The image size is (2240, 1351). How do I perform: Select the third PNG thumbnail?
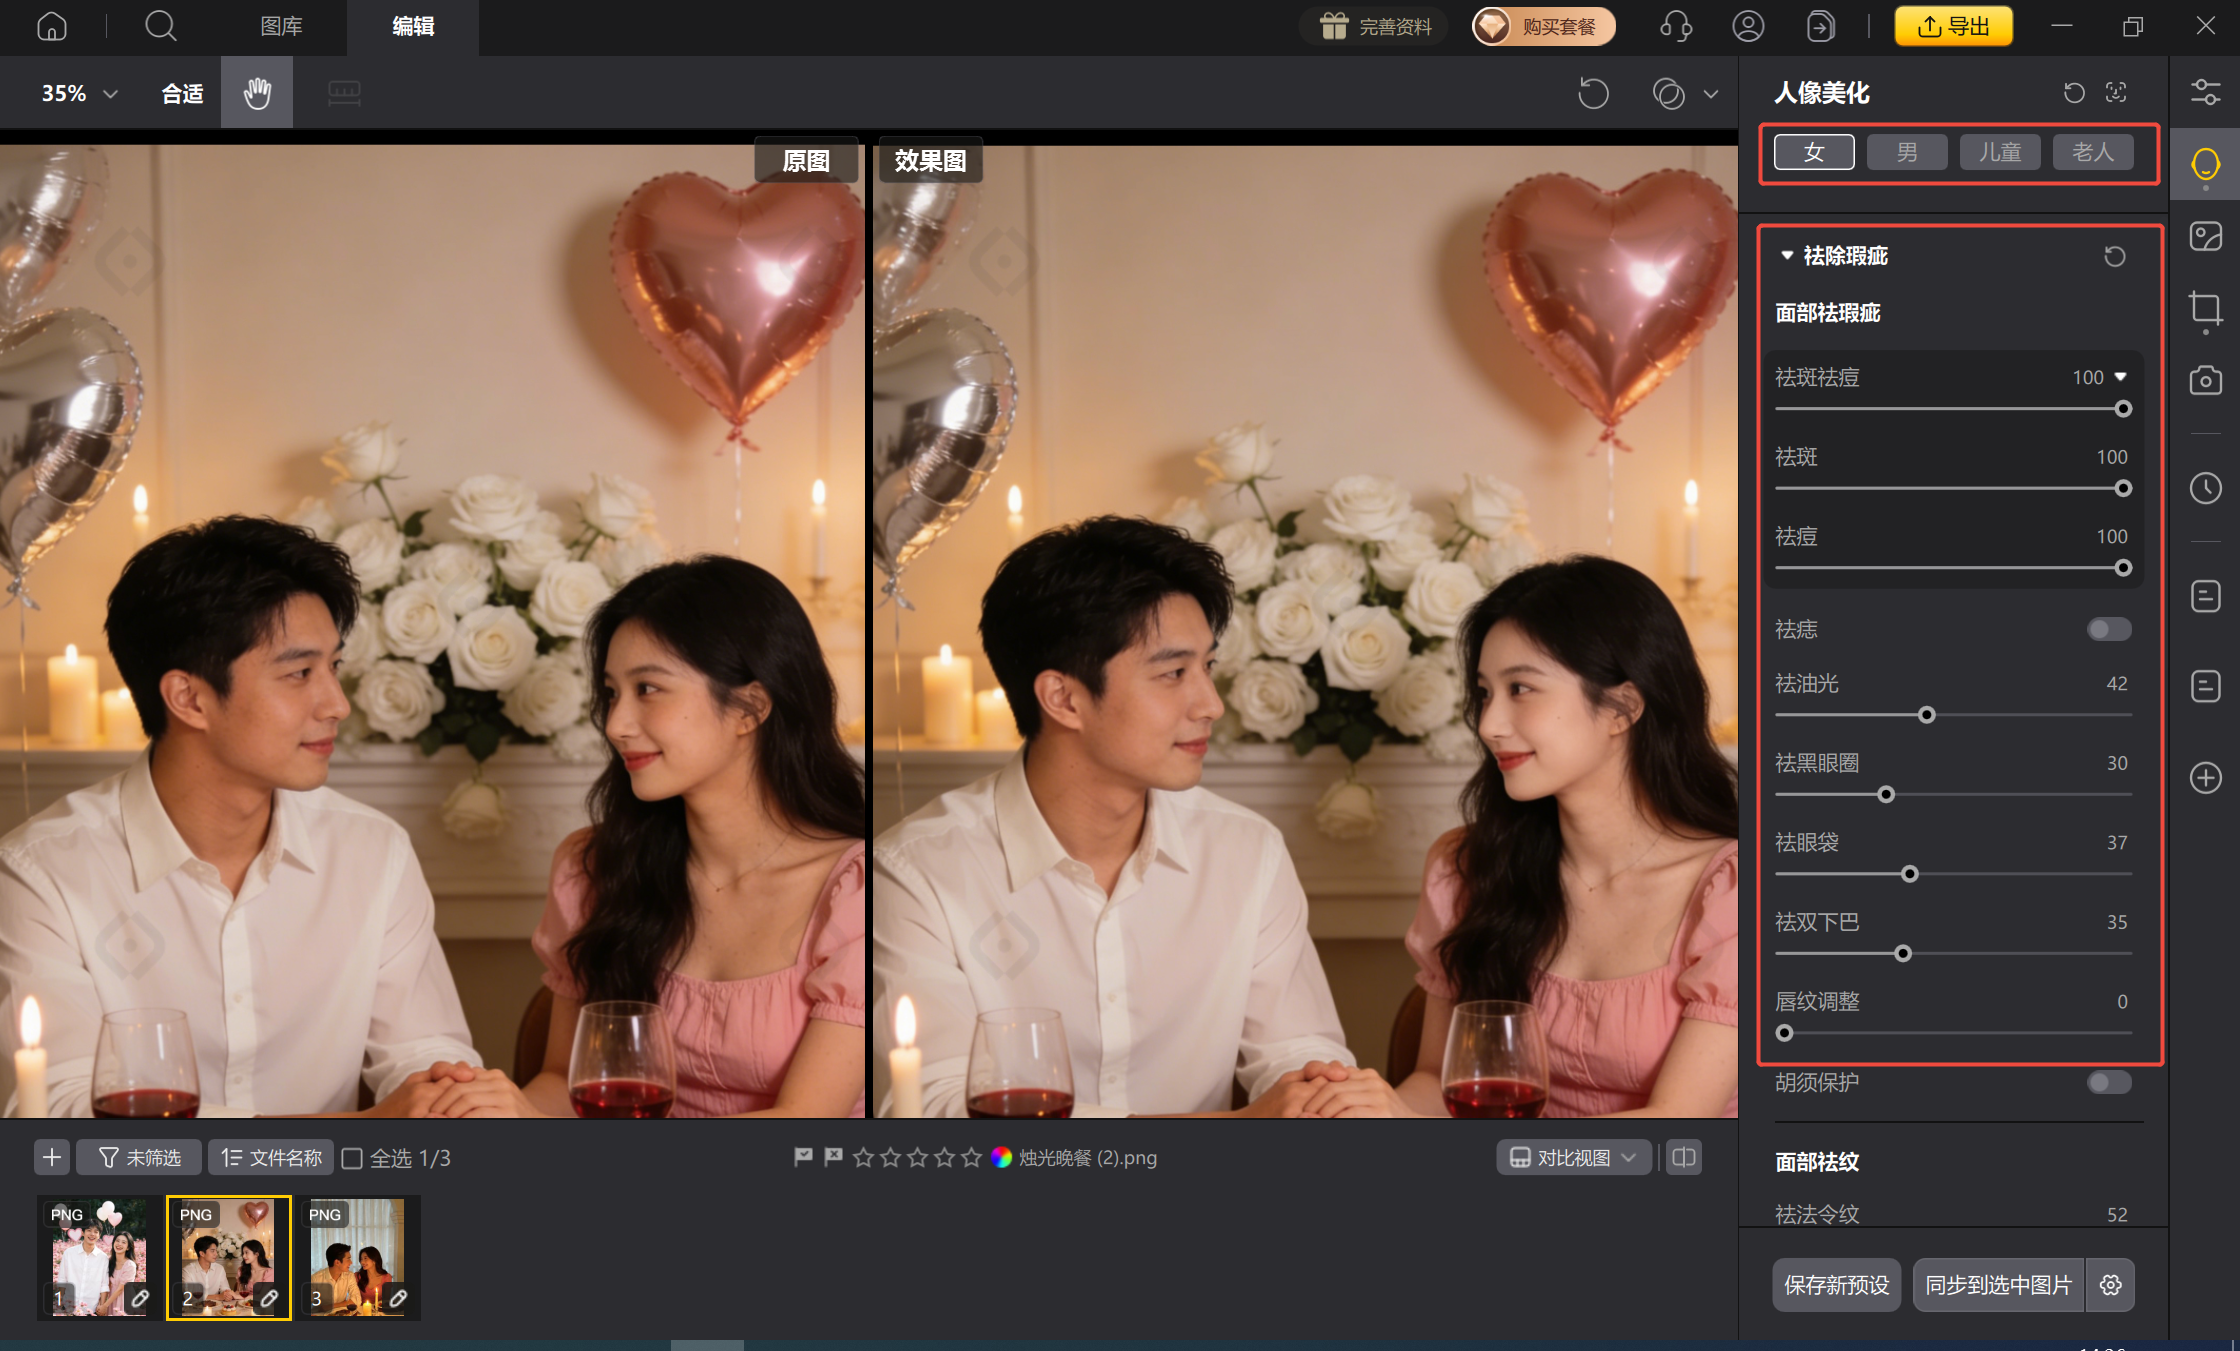[358, 1257]
